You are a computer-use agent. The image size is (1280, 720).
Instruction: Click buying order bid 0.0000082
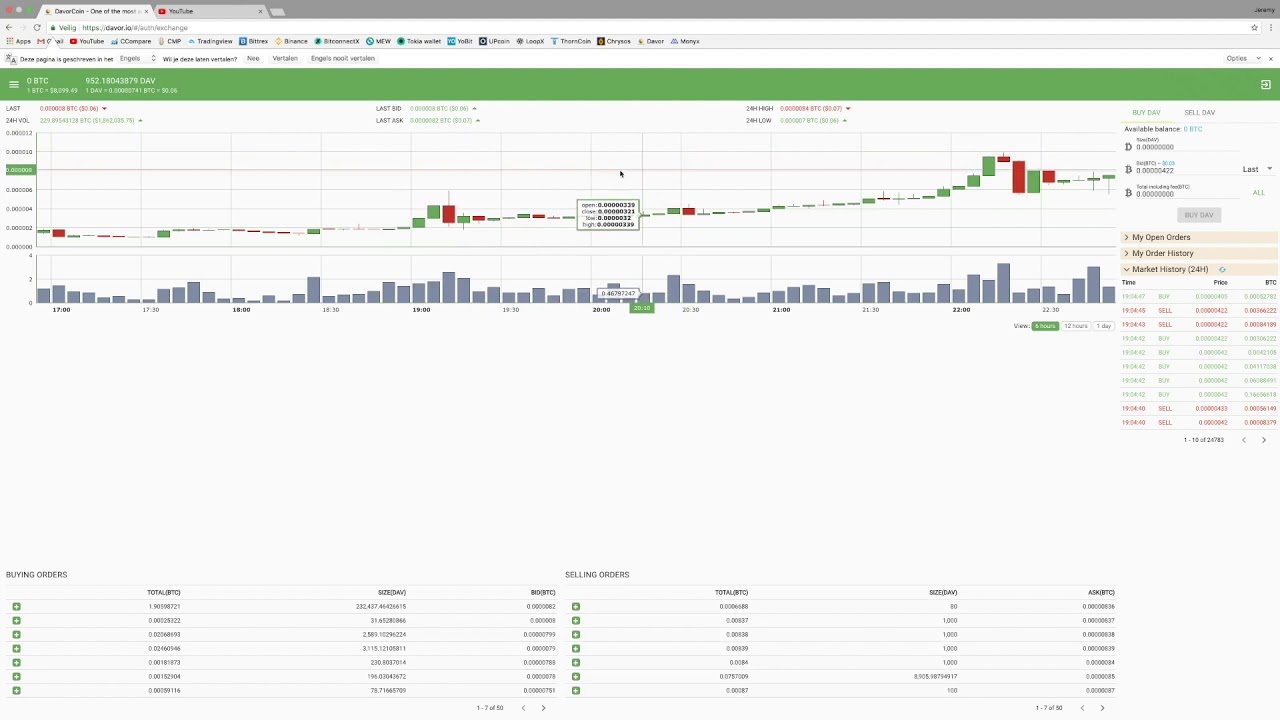[541, 607]
